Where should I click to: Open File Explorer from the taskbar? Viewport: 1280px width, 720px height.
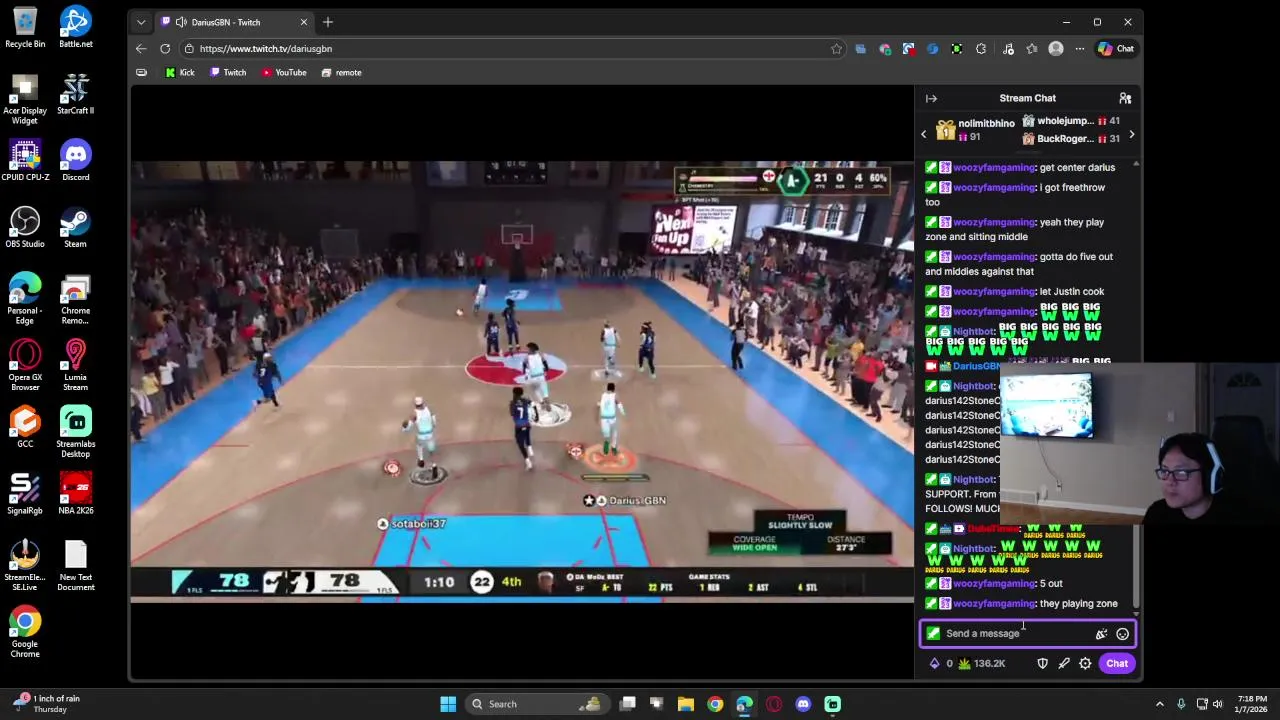point(686,704)
